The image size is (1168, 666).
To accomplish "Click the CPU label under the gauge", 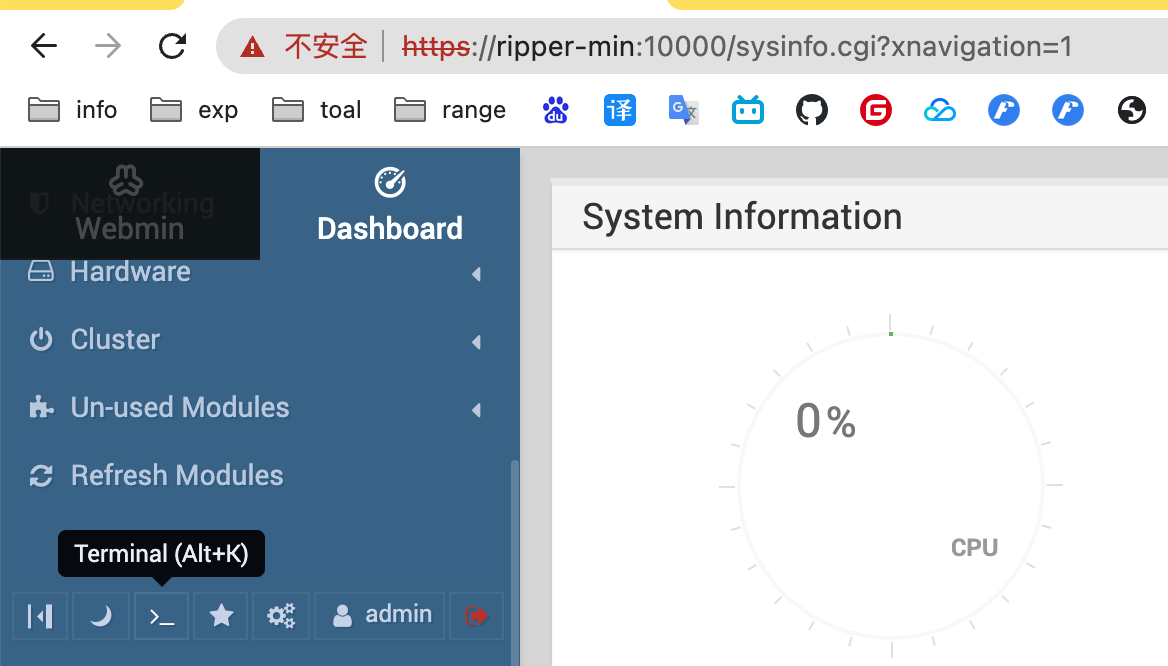I will pos(974,548).
